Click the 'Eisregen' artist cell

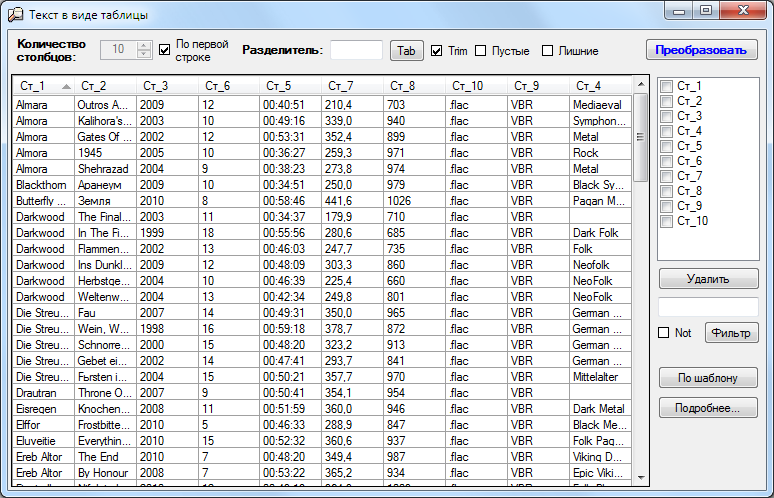(x=44, y=409)
